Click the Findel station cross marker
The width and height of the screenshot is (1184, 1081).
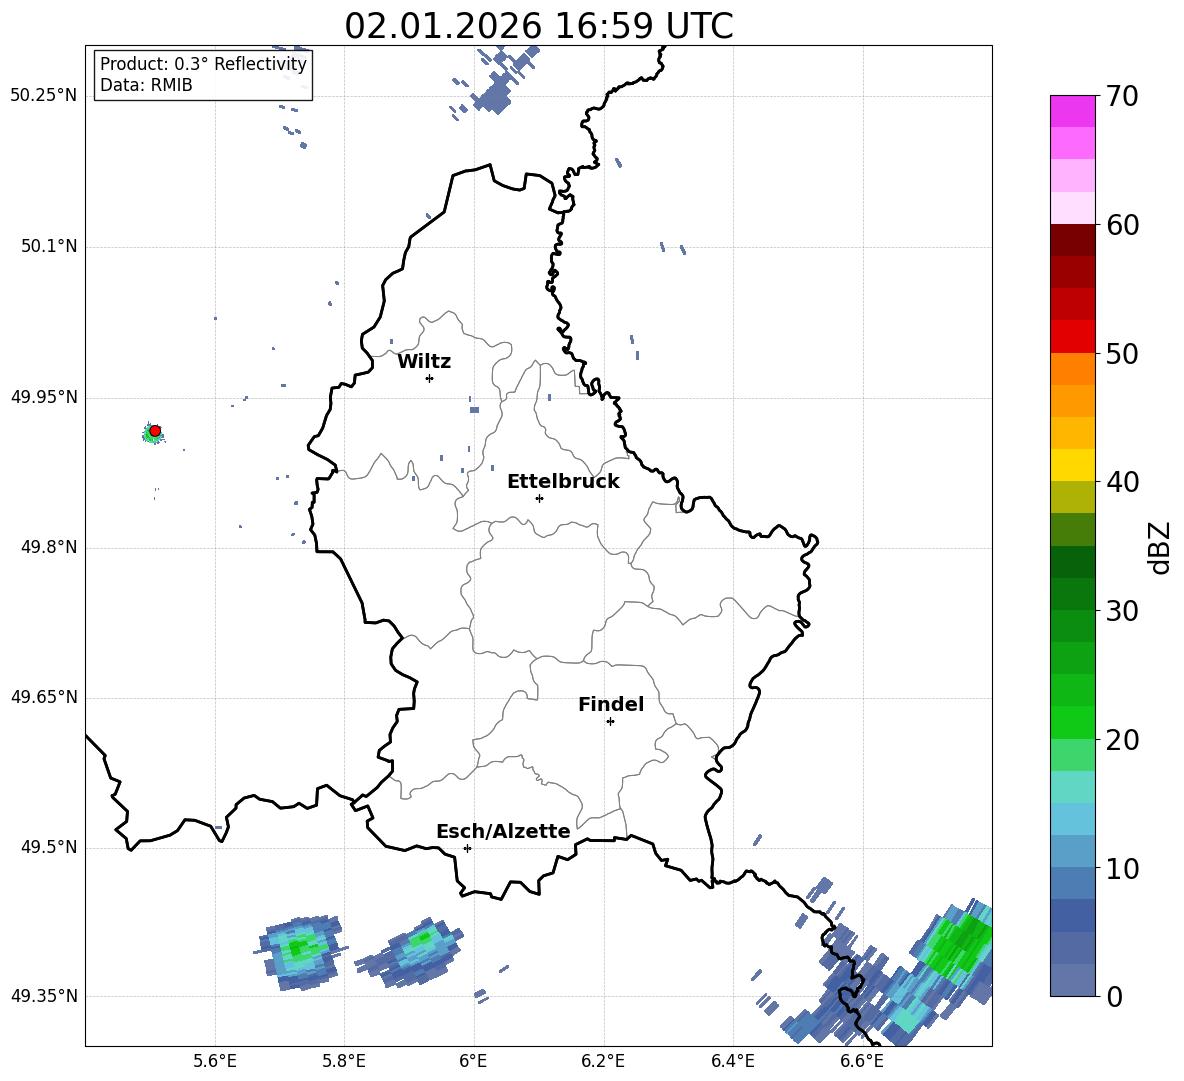pos(610,721)
